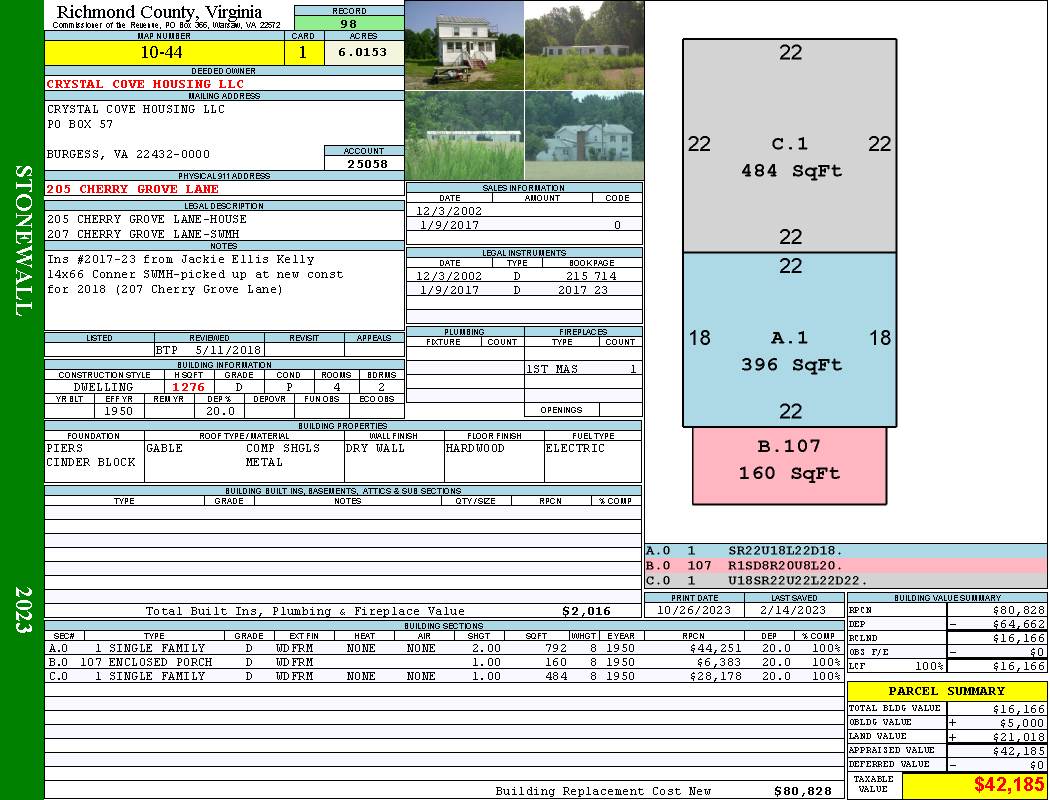
Task: Select the map number 10-44 field
Action: (164, 53)
